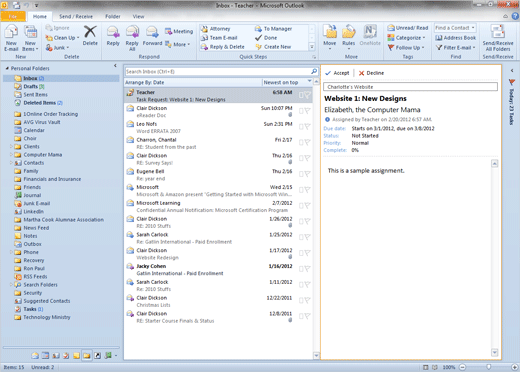Click the Address Book icon

pos(439,38)
